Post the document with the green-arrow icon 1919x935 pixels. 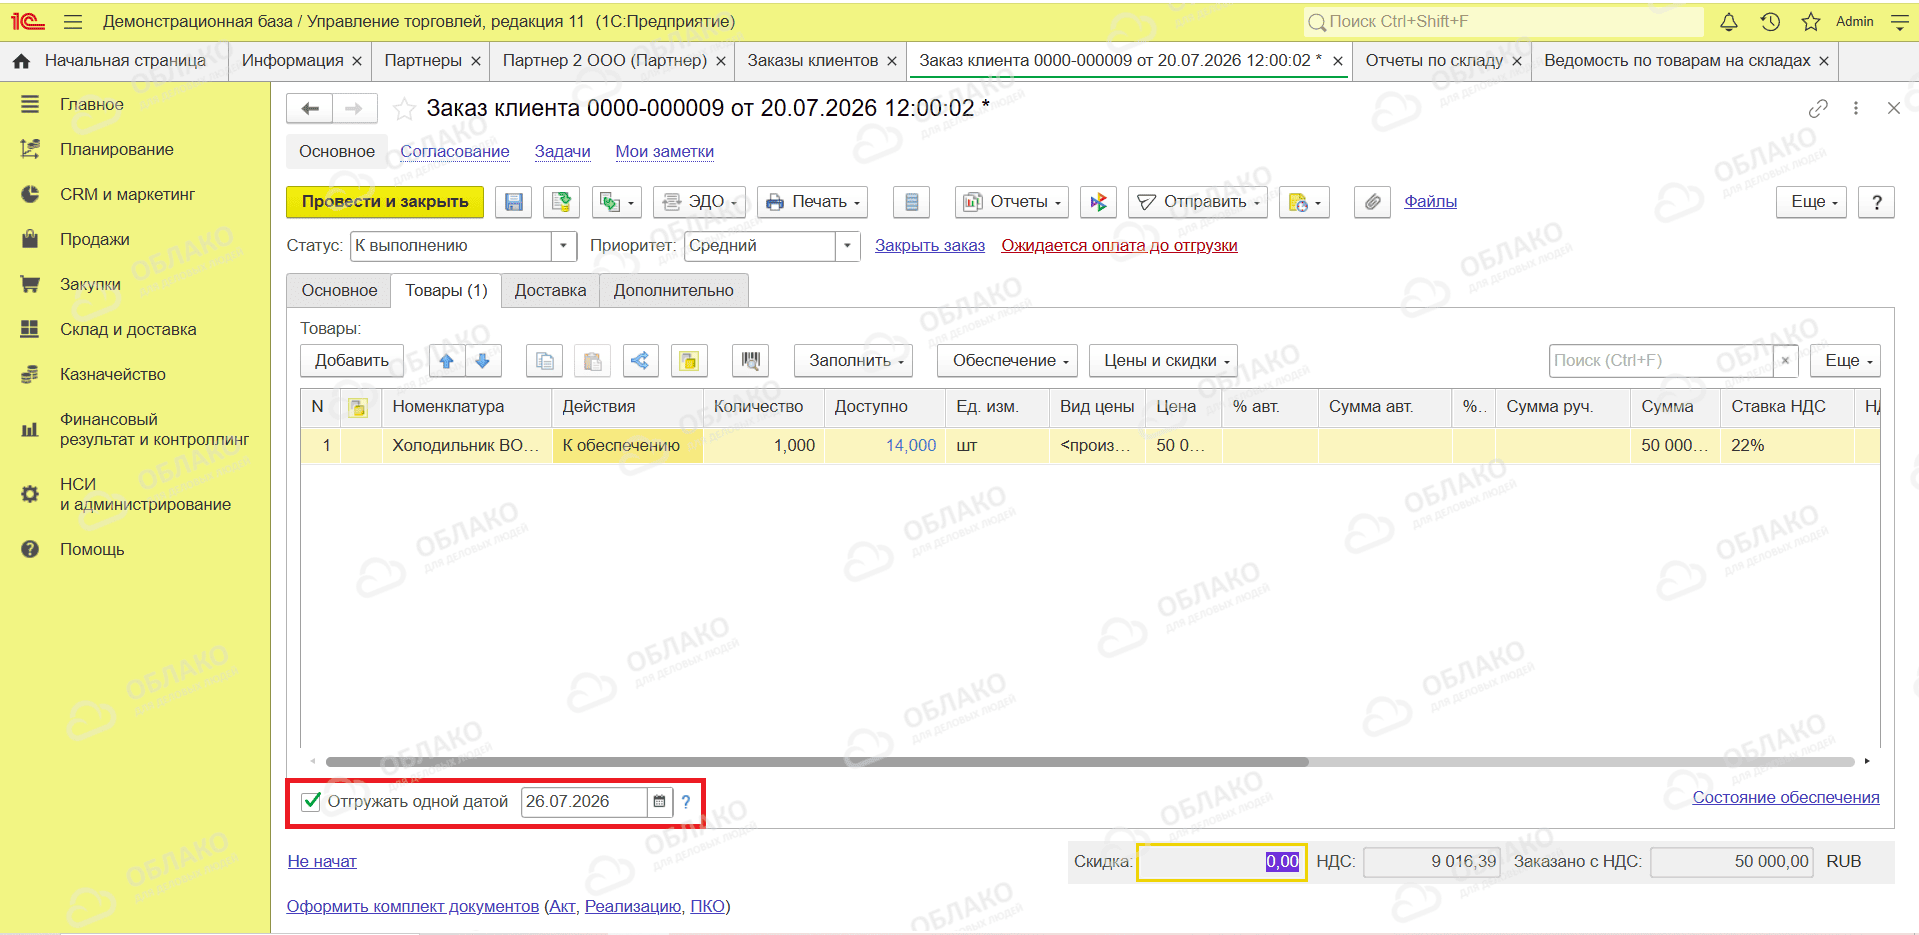[x=561, y=202]
